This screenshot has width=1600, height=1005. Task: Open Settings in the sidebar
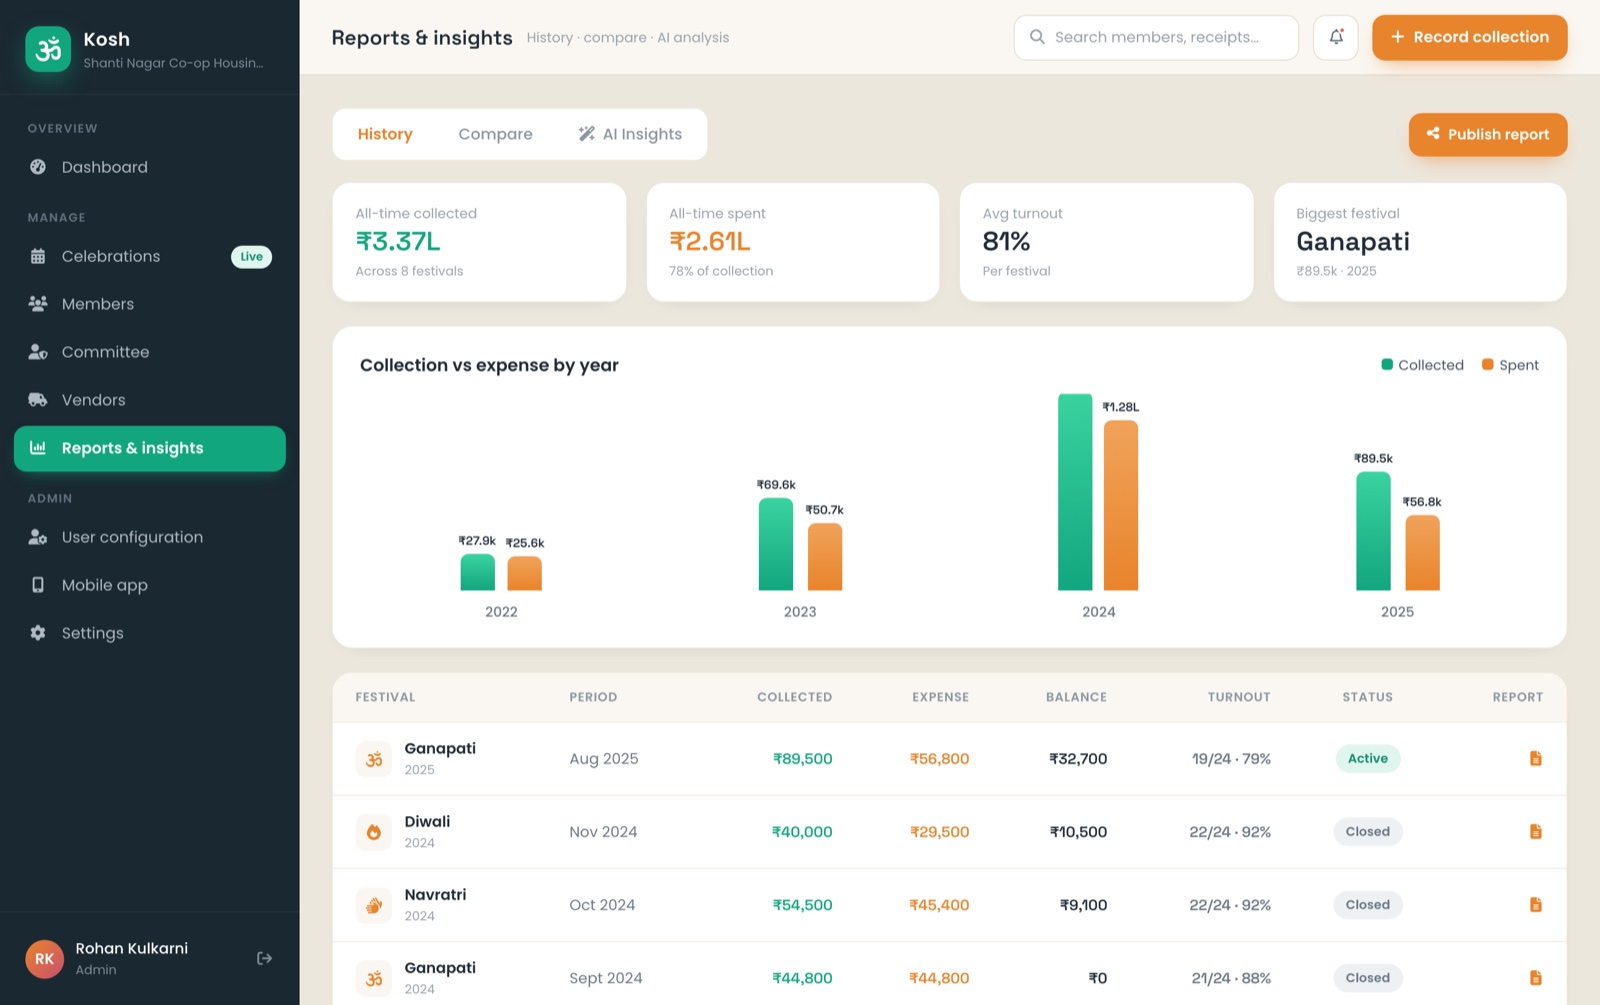pyautogui.click(x=150, y=633)
